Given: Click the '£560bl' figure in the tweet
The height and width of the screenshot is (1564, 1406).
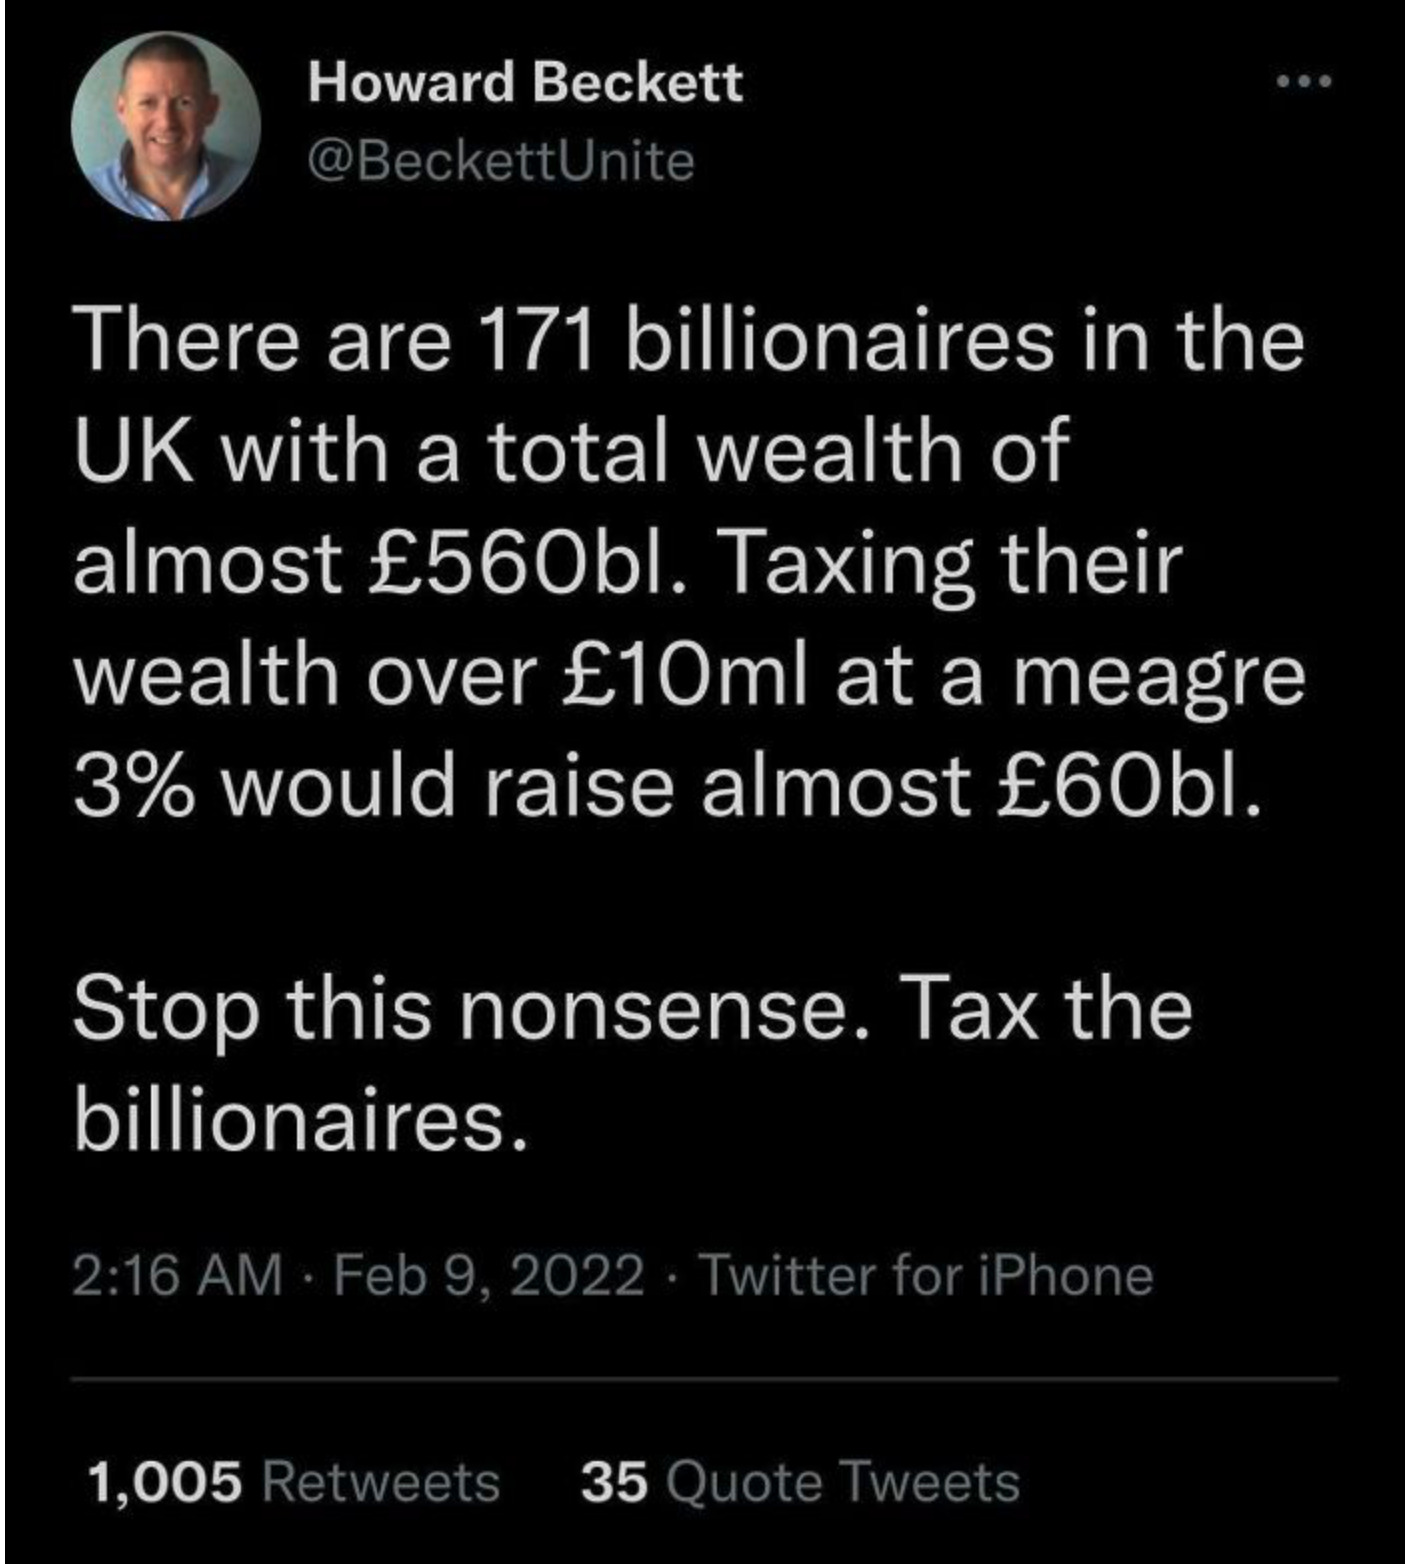Looking at the screenshot, I should click(516, 562).
